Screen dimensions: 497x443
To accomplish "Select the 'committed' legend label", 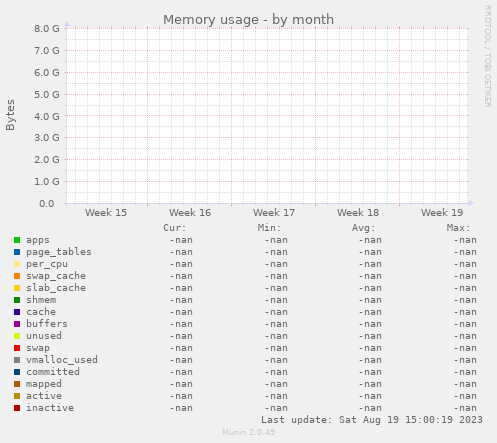I will click(x=53, y=372).
